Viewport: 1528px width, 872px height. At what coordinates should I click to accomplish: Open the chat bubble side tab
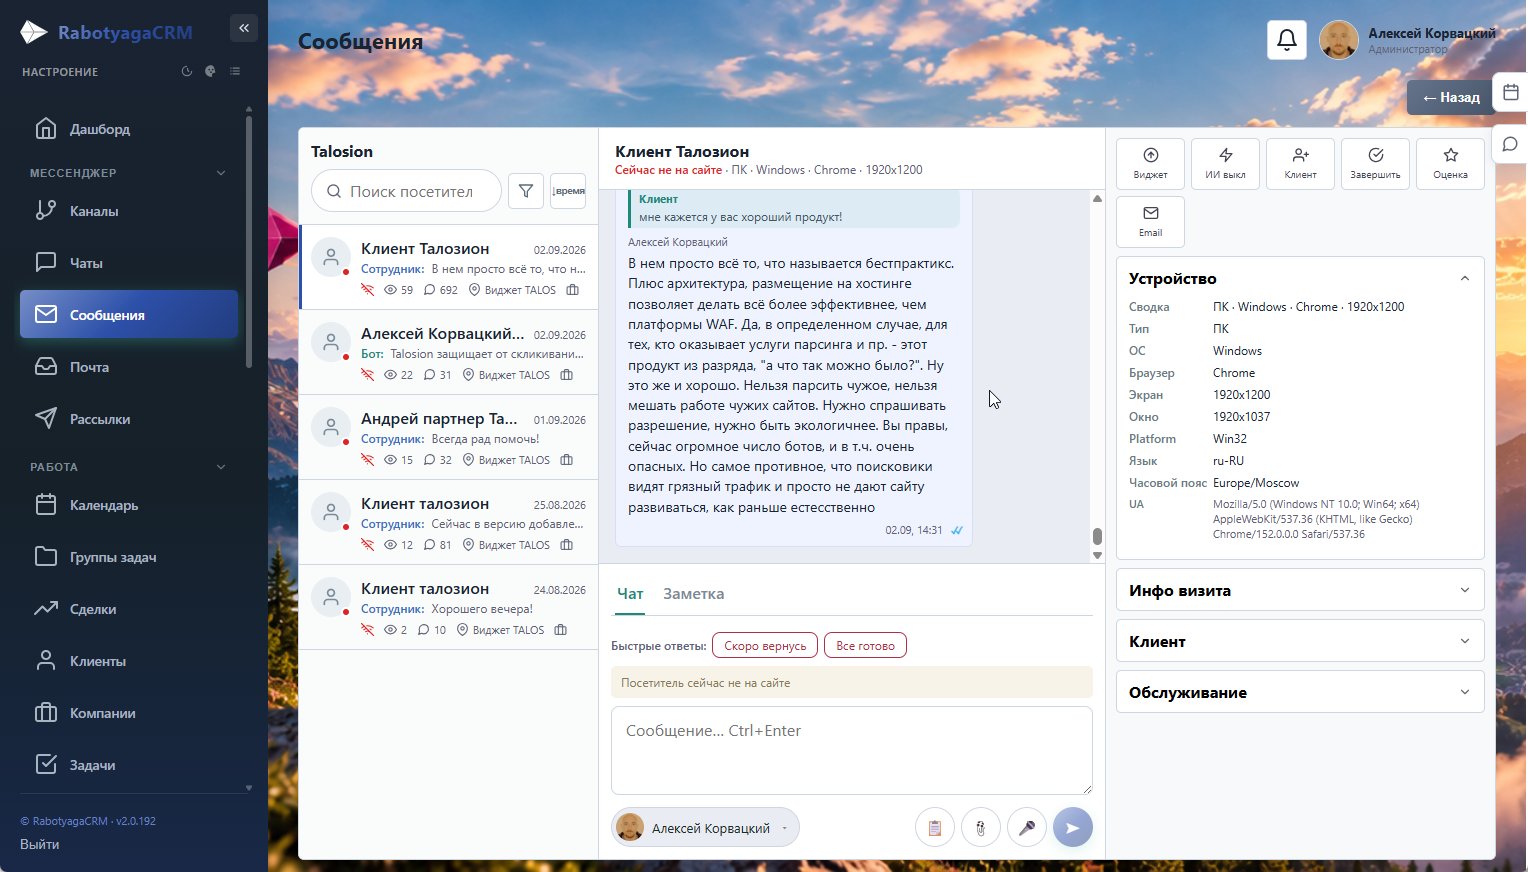1511,144
